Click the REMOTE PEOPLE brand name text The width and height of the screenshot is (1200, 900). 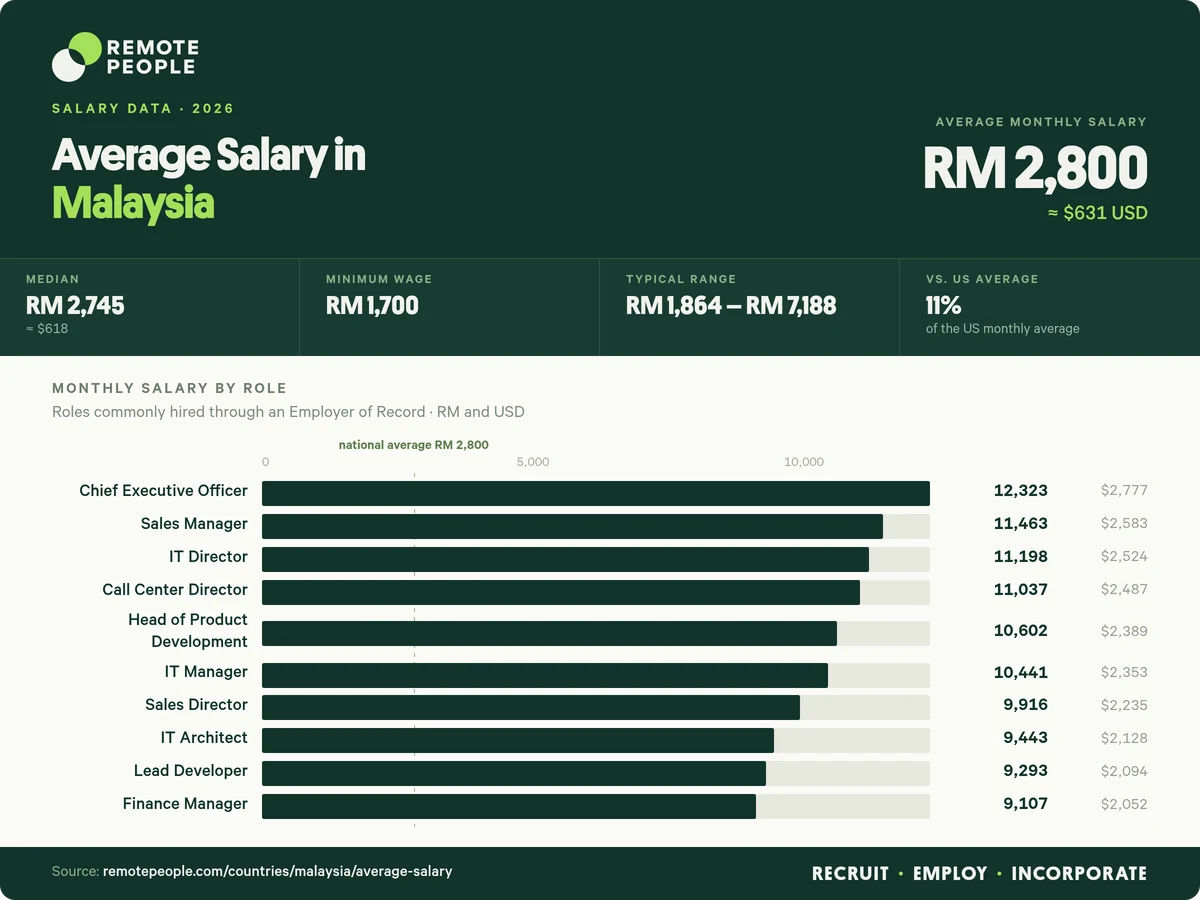click(x=152, y=57)
